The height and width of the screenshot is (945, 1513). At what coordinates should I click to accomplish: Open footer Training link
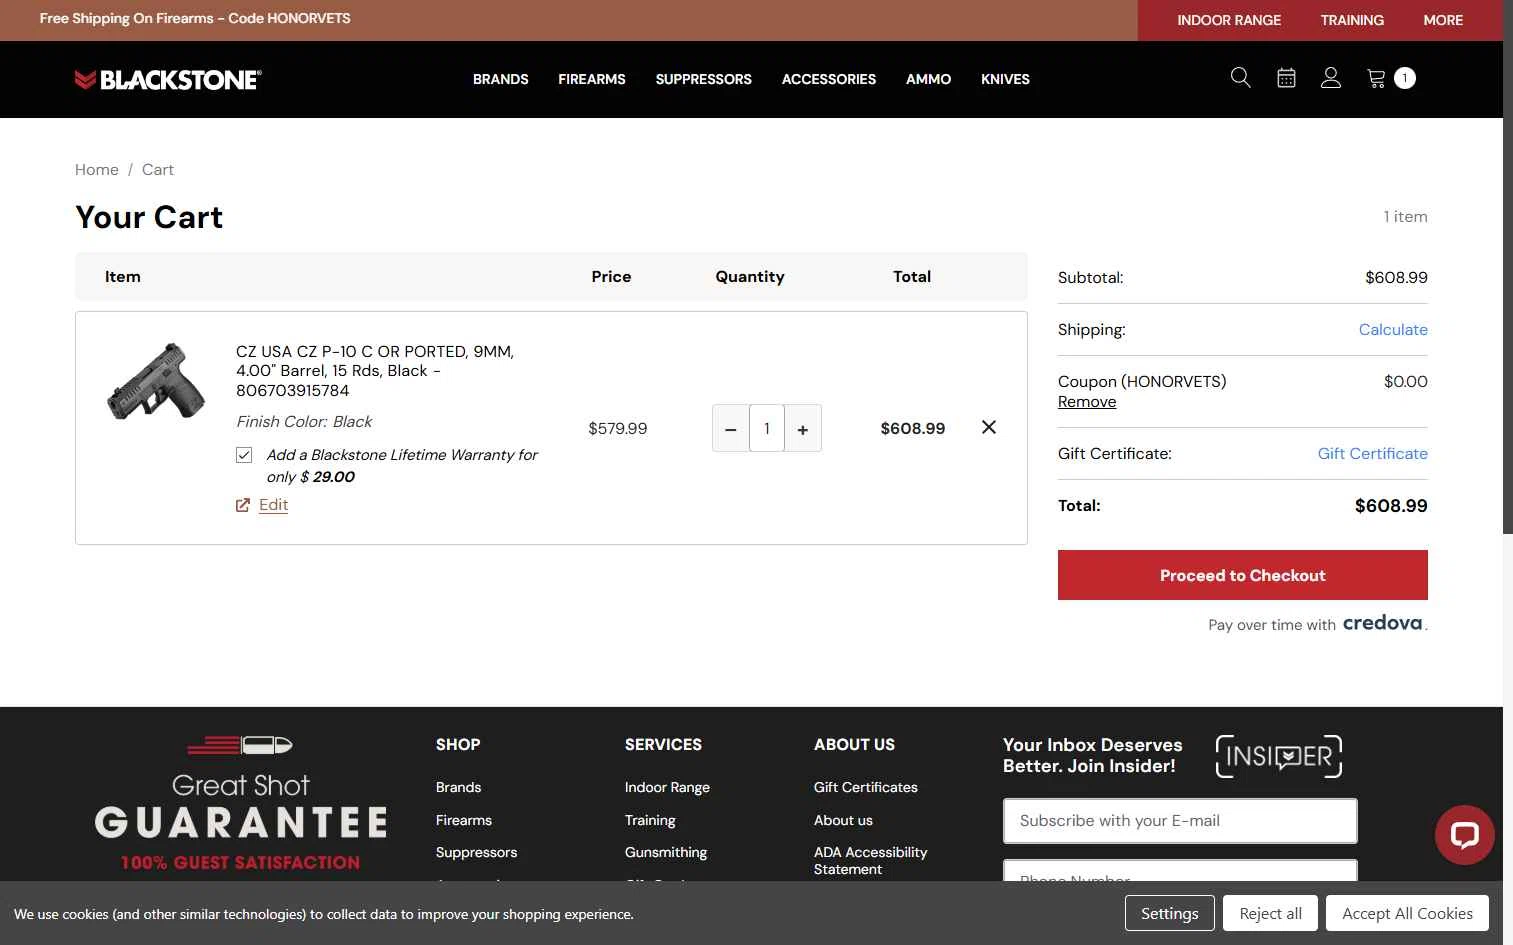[650, 820]
